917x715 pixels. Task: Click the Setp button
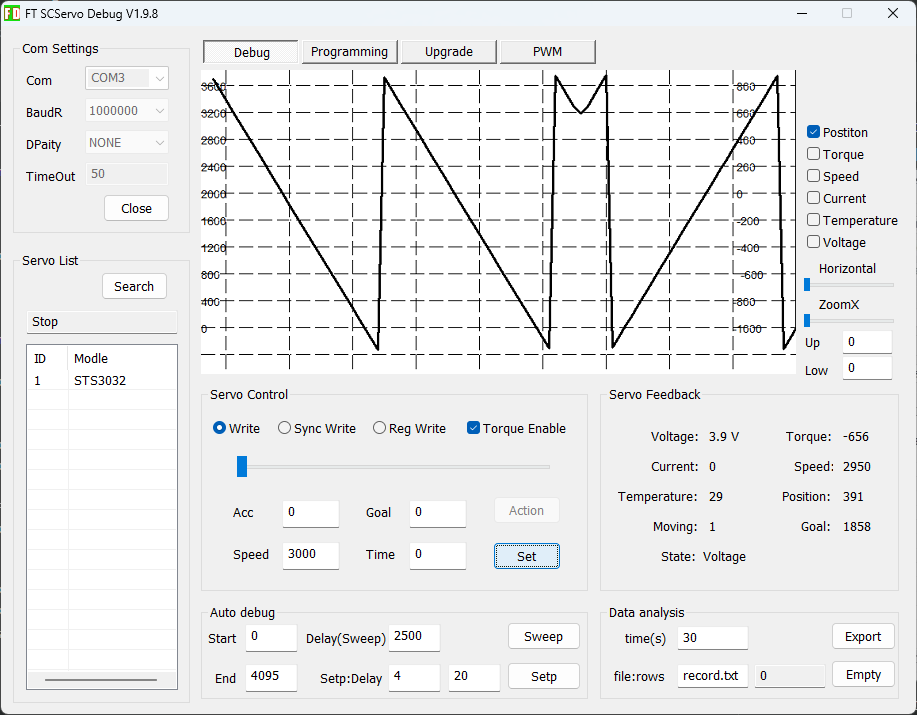tap(543, 676)
